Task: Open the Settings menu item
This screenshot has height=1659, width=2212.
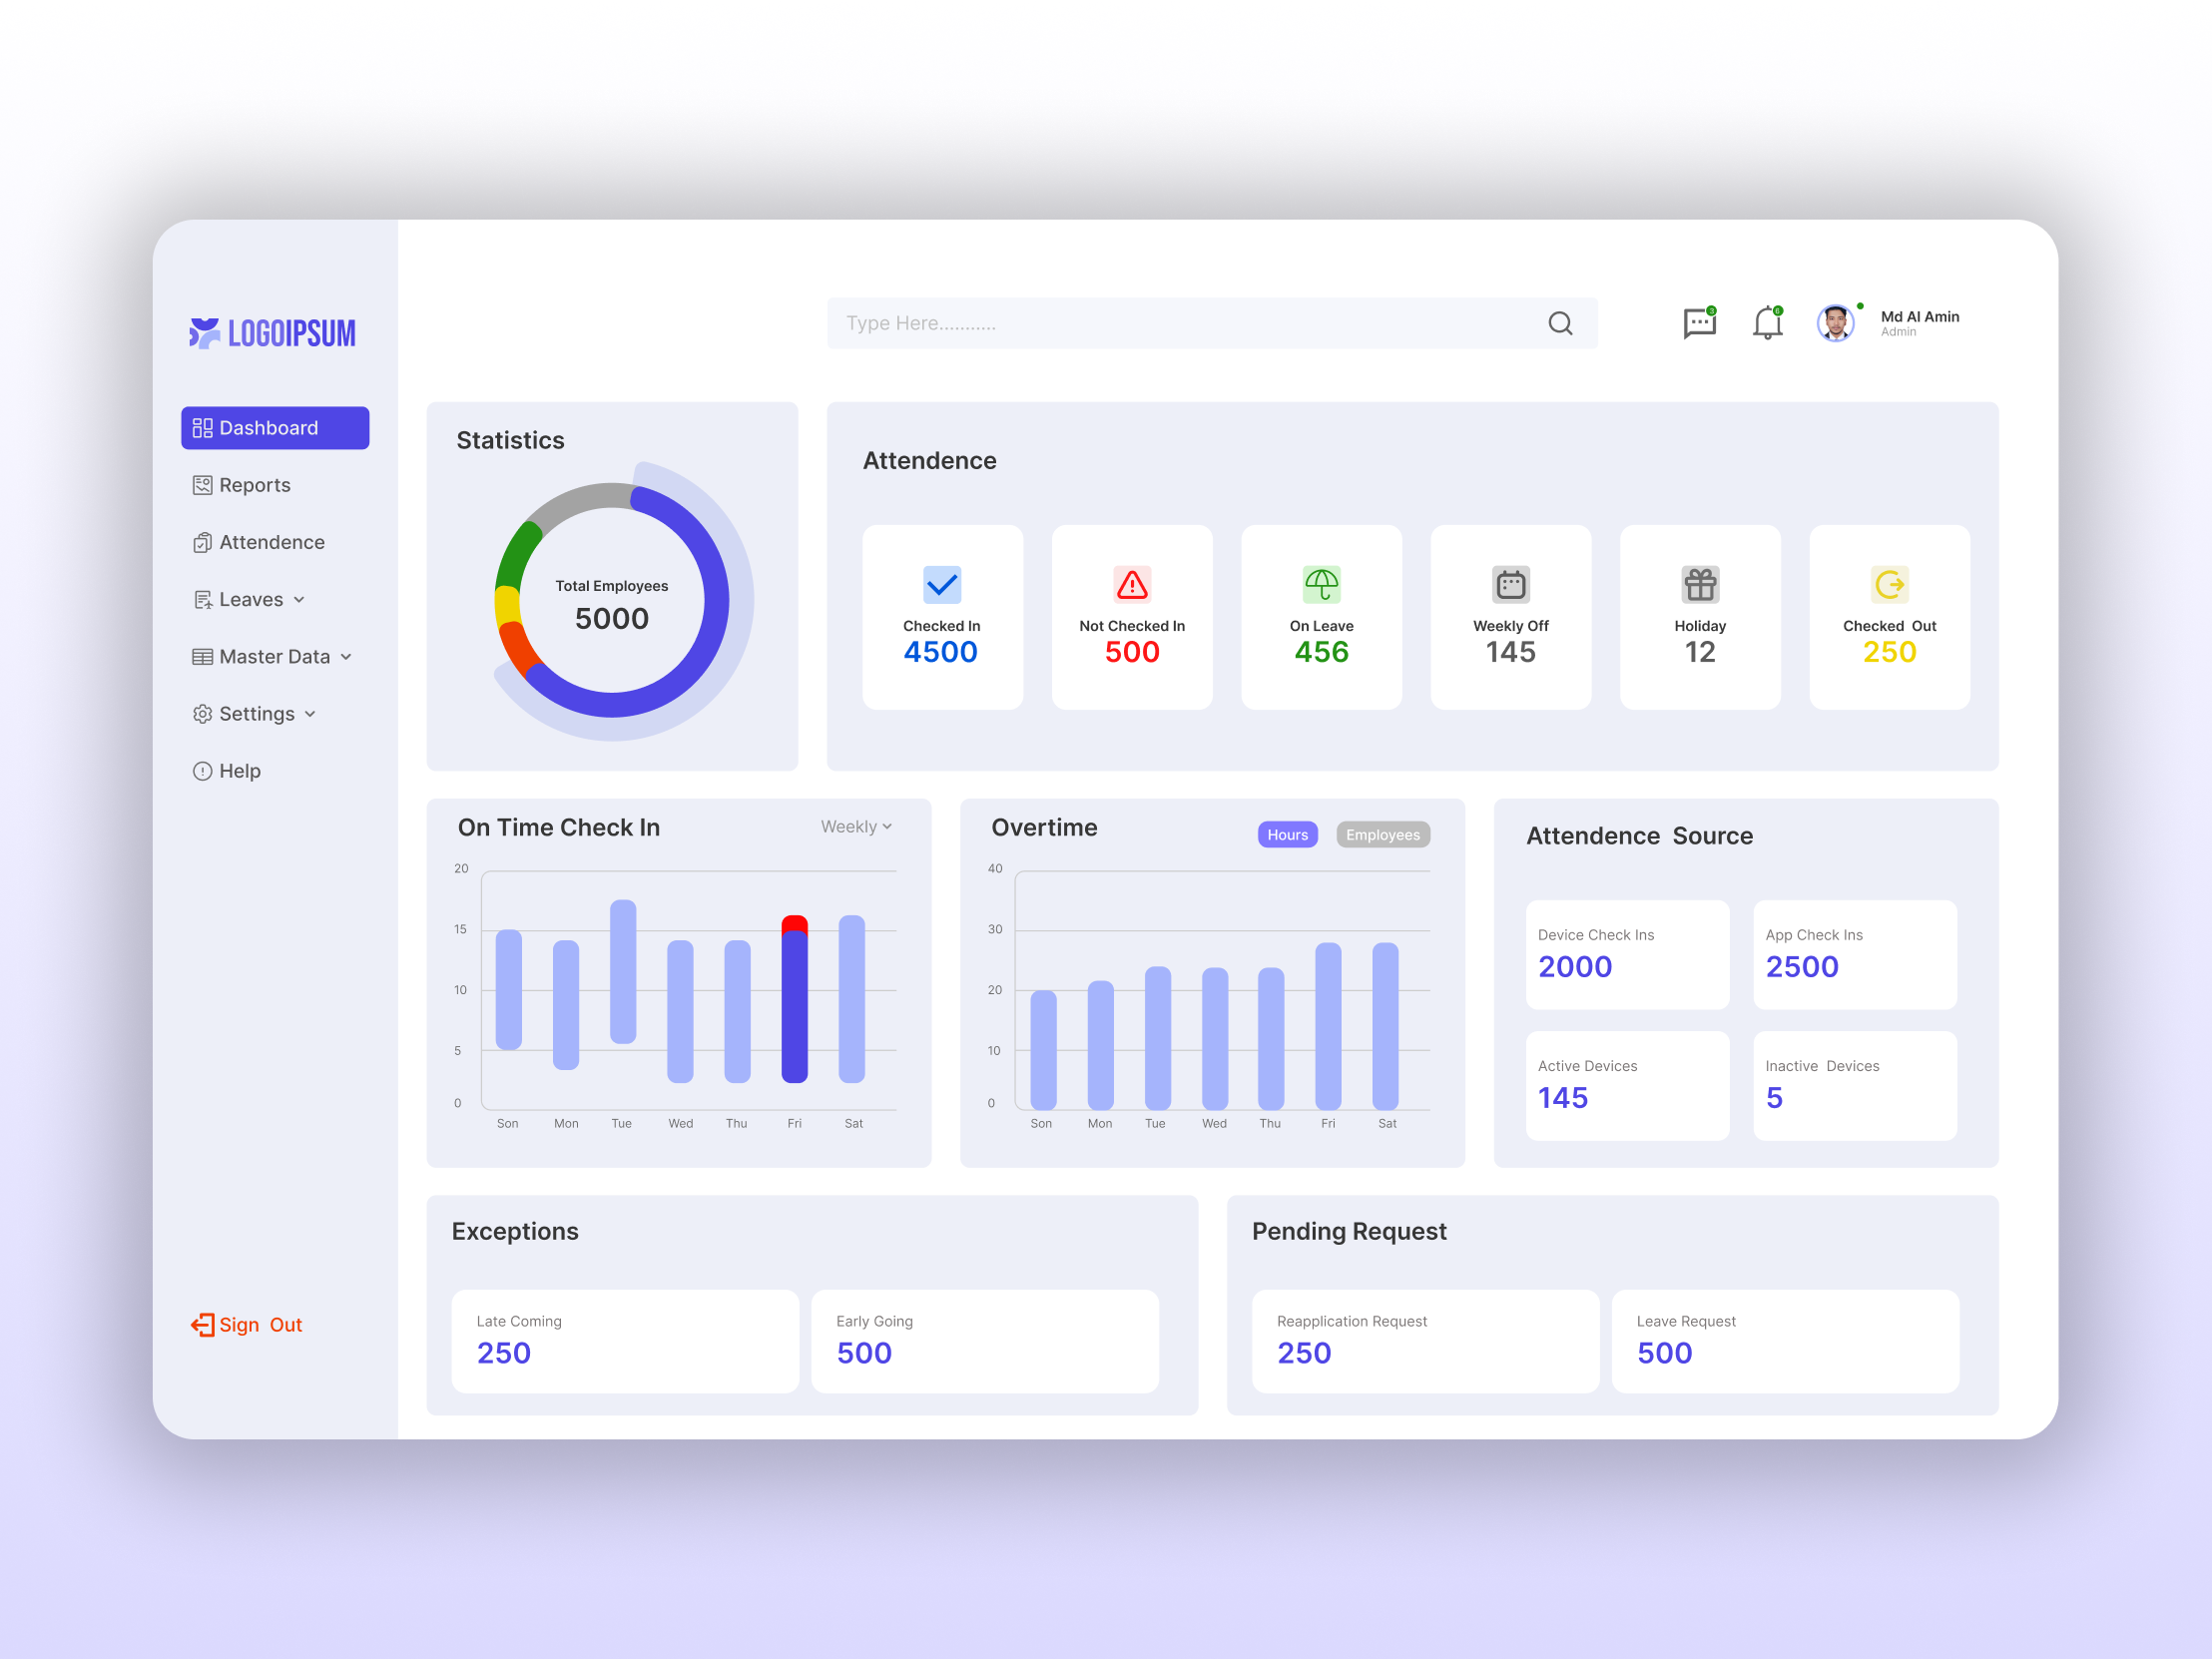Action: click(256, 713)
